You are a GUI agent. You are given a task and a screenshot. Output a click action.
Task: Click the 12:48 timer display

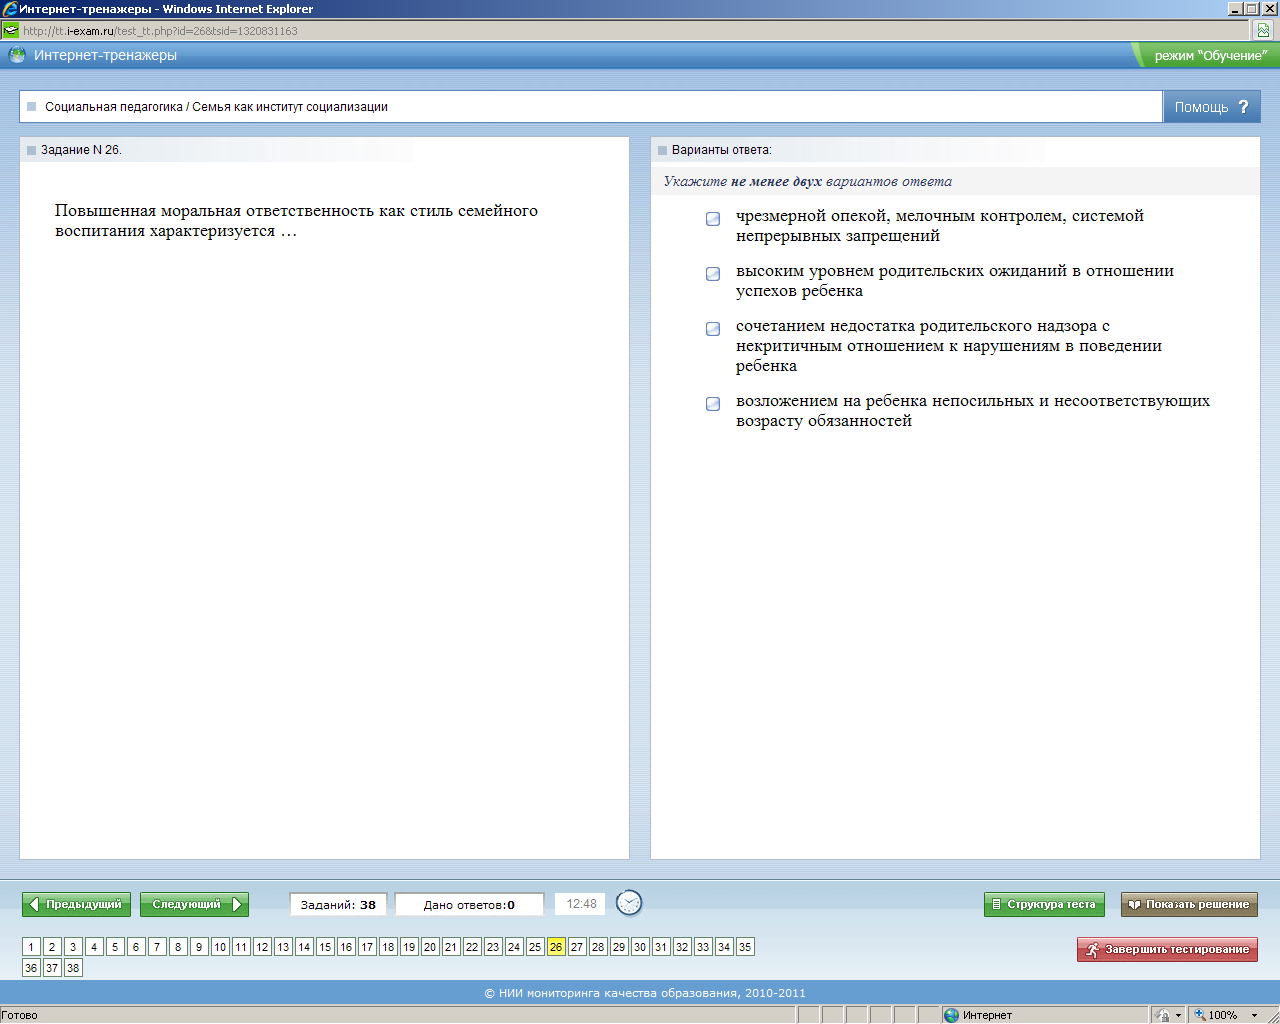pos(581,904)
